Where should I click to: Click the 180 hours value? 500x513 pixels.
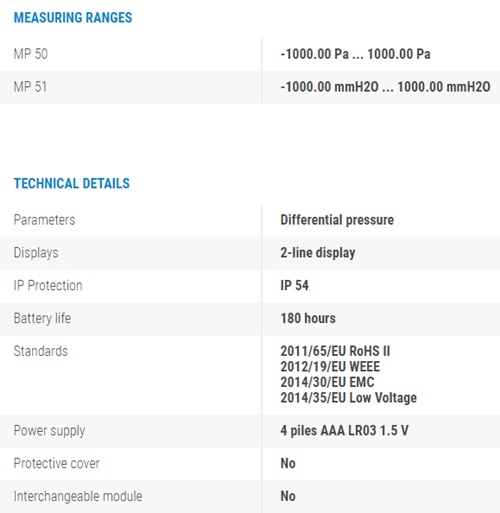click(x=308, y=318)
